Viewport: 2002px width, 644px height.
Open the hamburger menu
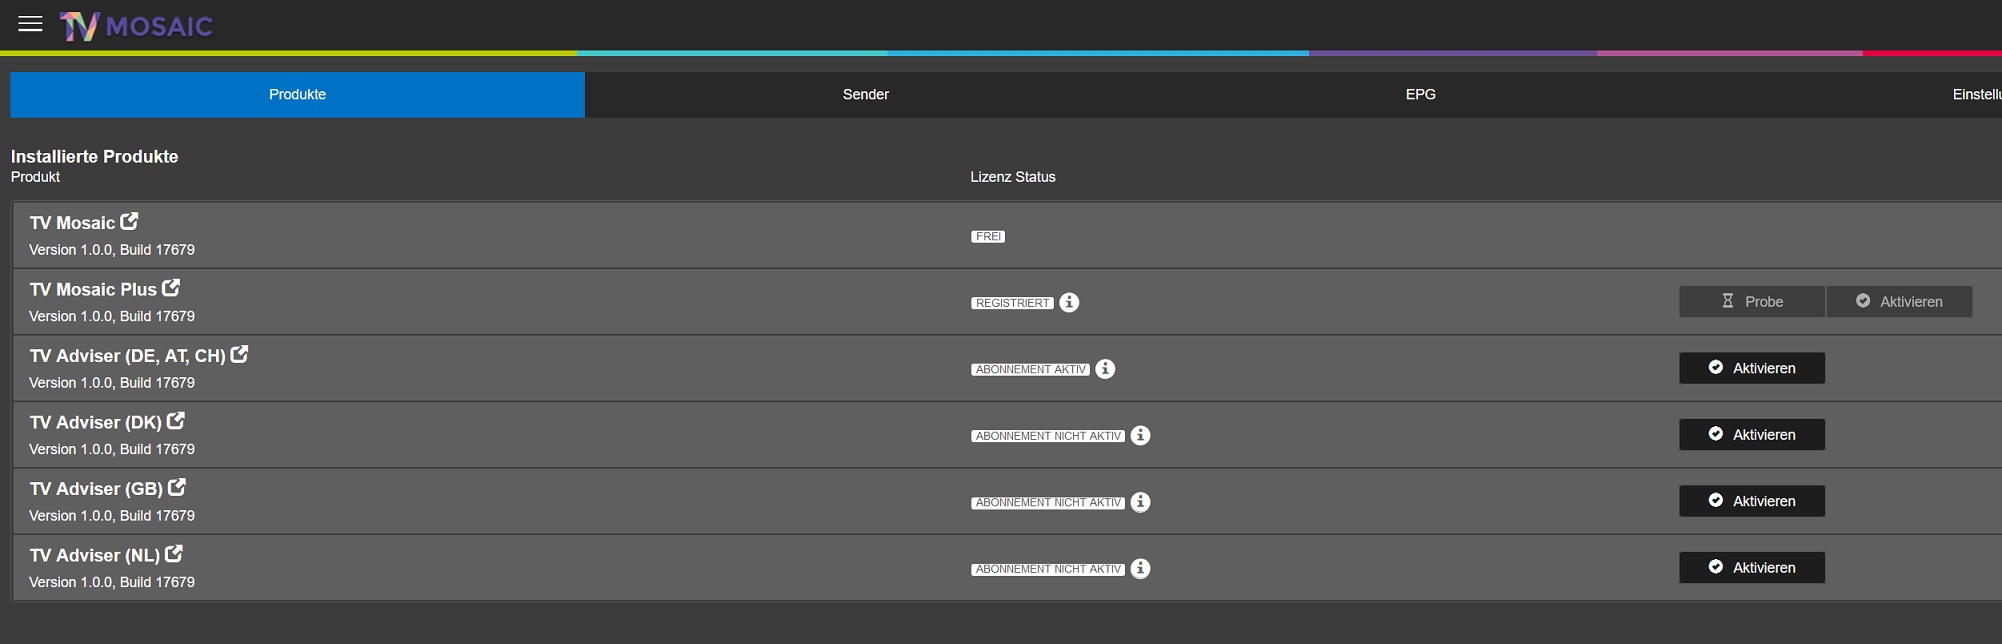(x=30, y=24)
